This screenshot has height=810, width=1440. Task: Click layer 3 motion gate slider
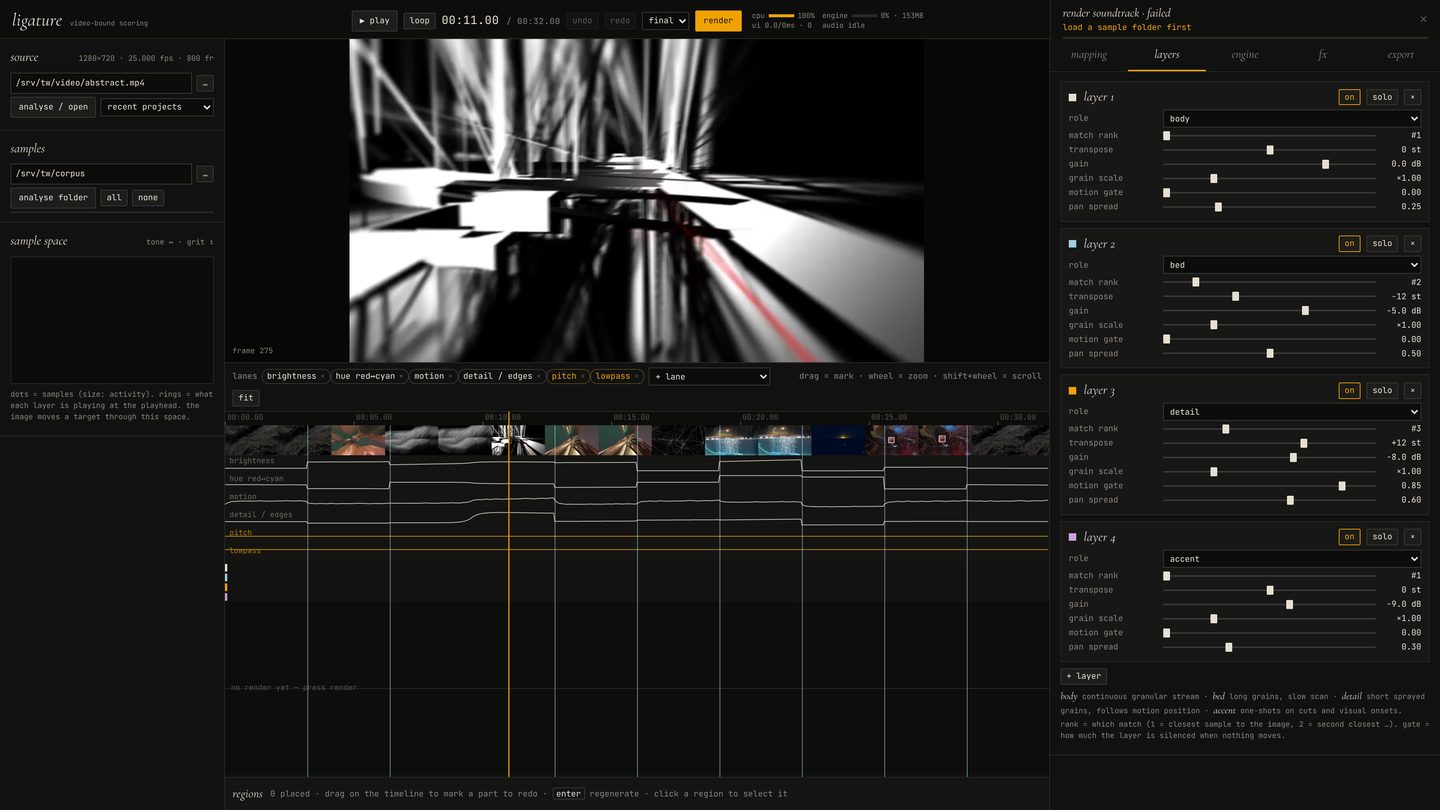[x=1269, y=486]
